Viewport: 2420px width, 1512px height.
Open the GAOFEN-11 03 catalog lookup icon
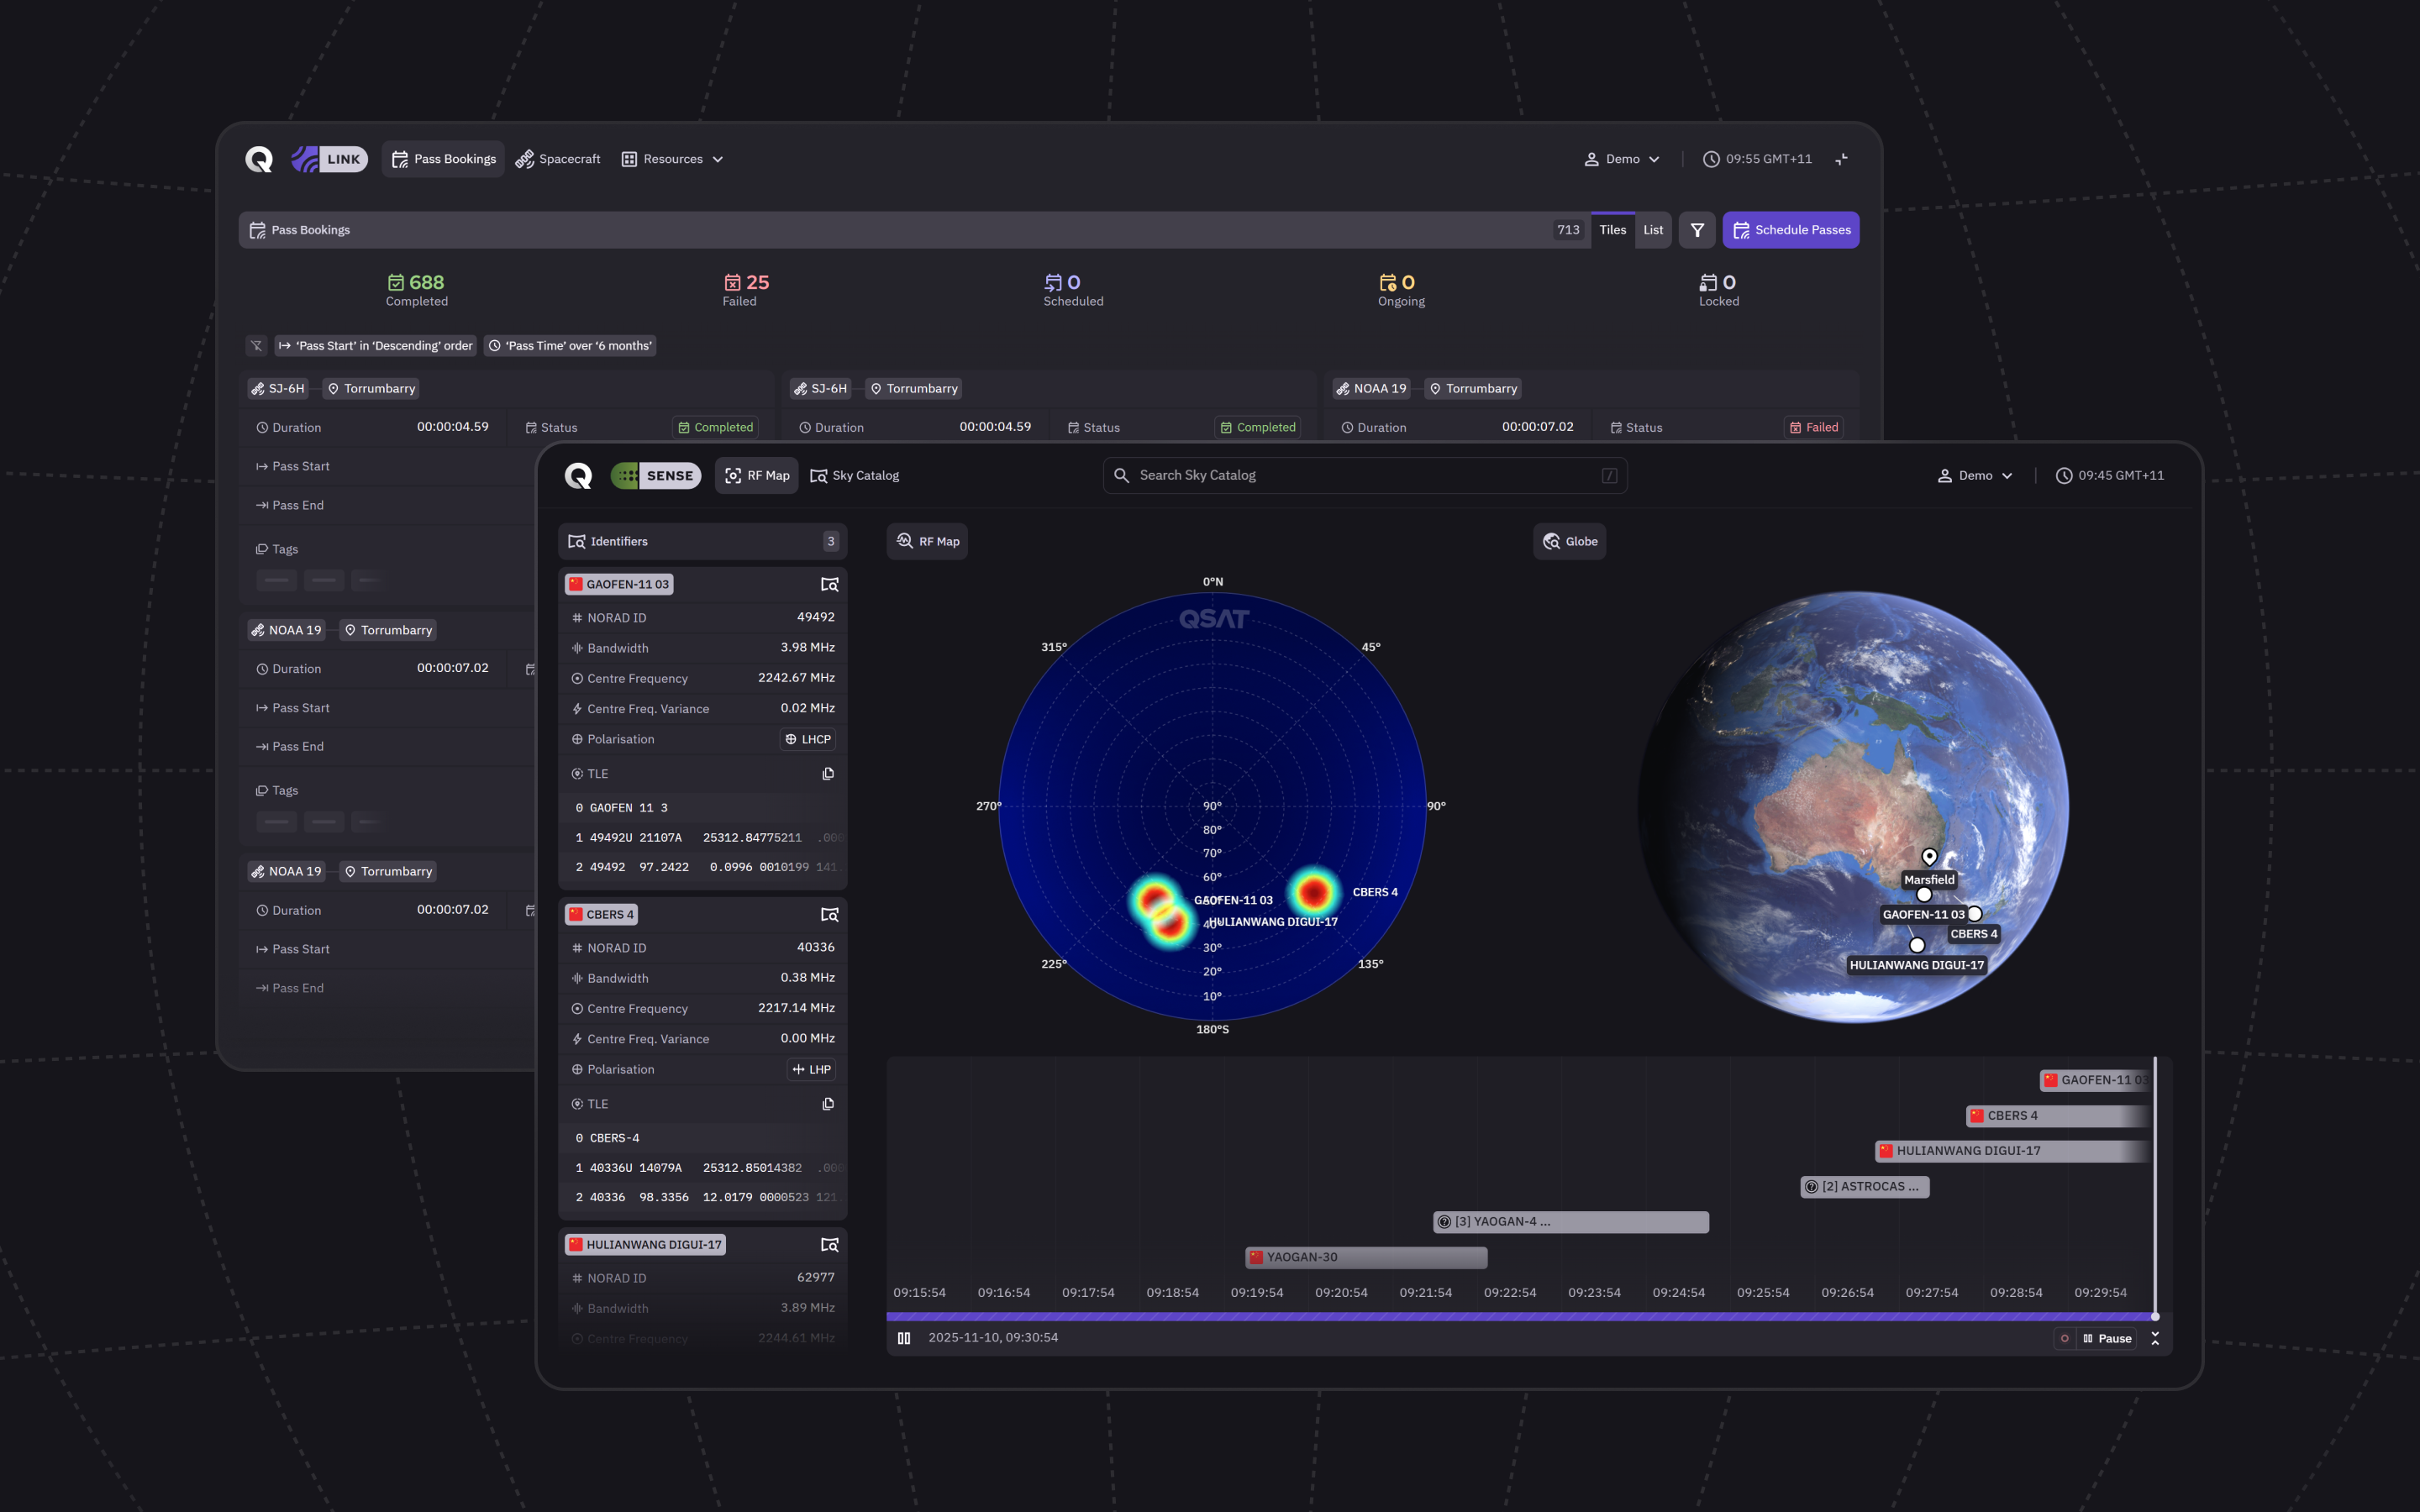pyautogui.click(x=829, y=584)
